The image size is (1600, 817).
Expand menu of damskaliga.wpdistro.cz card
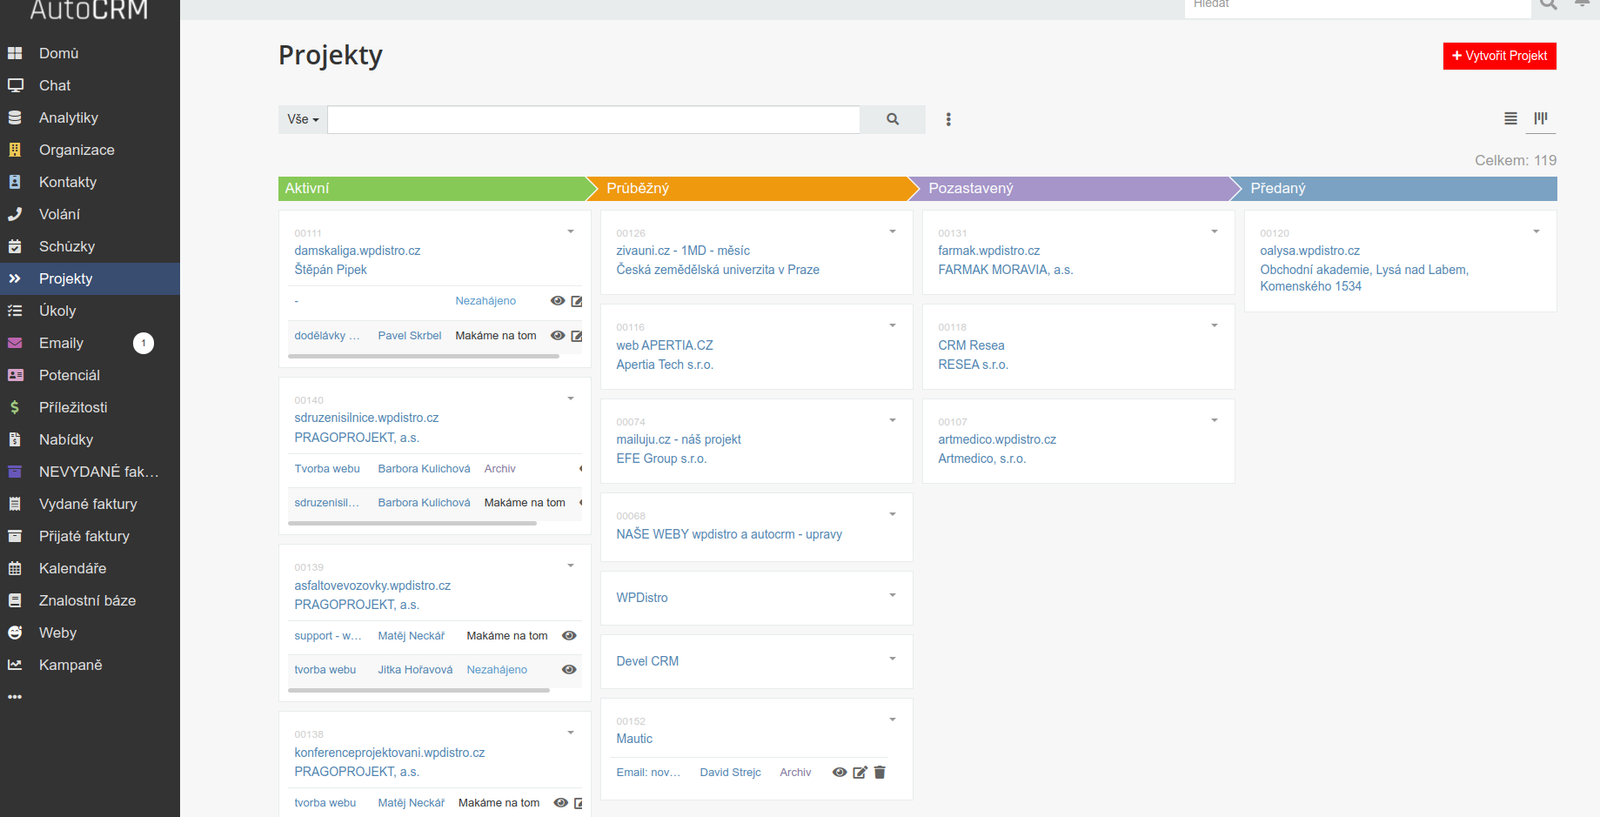tap(571, 232)
